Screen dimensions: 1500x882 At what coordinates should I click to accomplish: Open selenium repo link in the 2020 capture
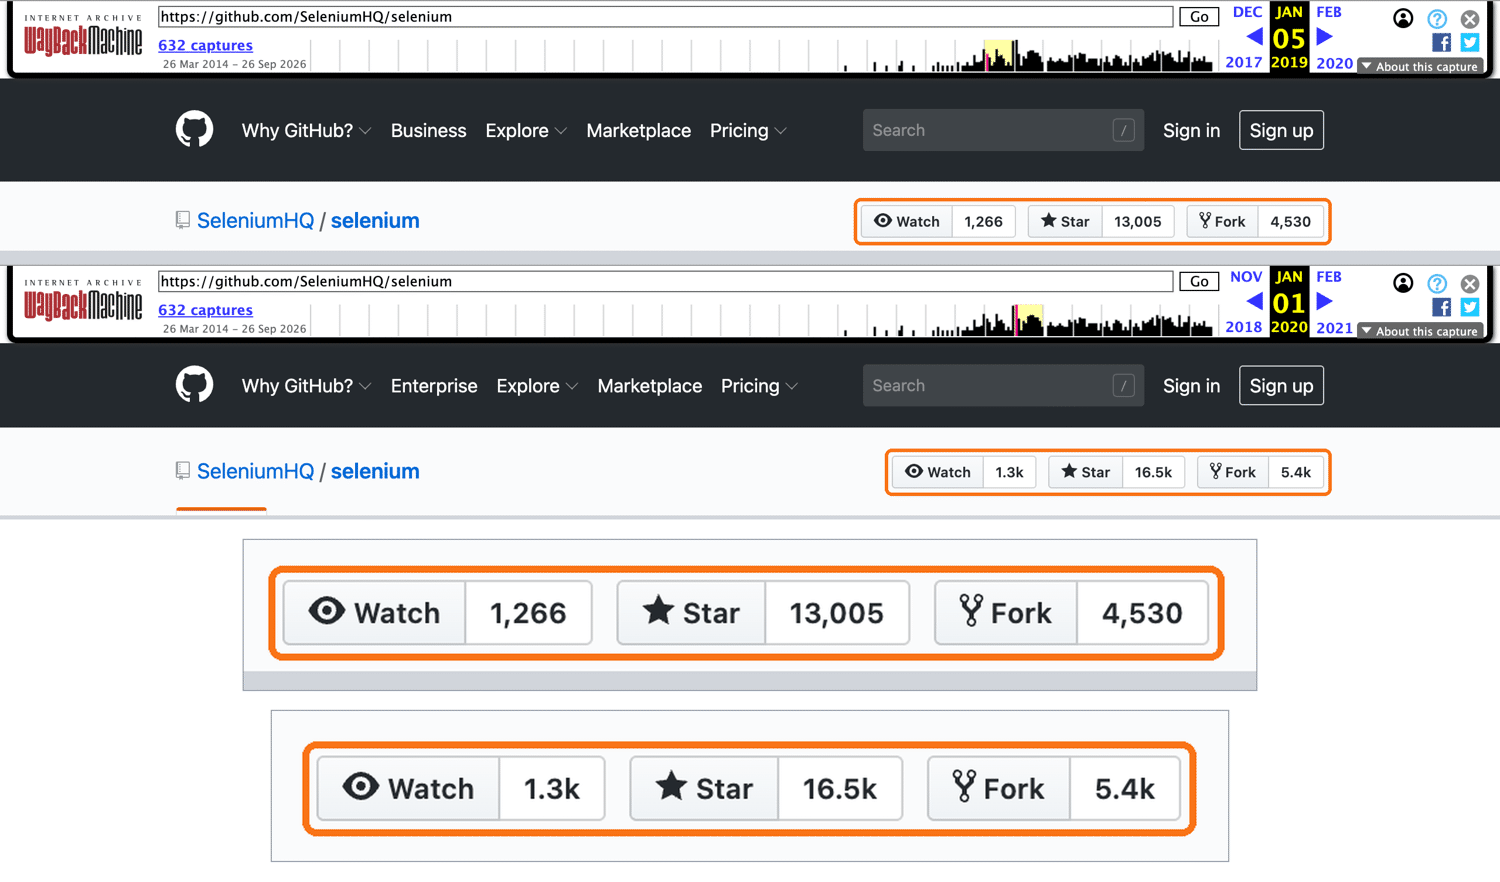(x=375, y=471)
